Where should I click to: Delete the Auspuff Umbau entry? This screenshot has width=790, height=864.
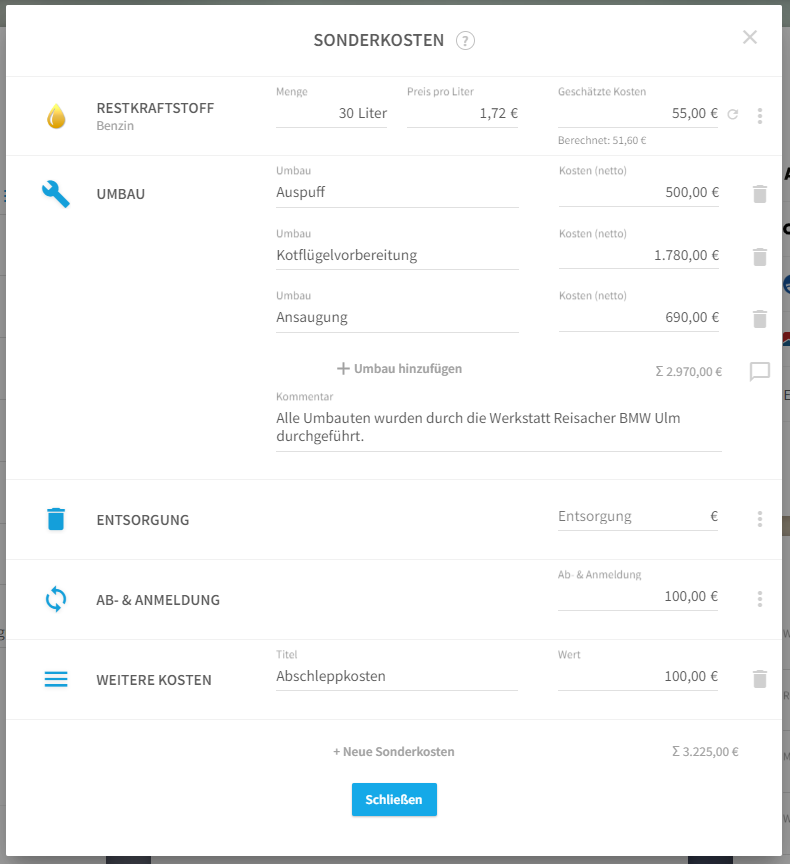[x=760, y=194]
